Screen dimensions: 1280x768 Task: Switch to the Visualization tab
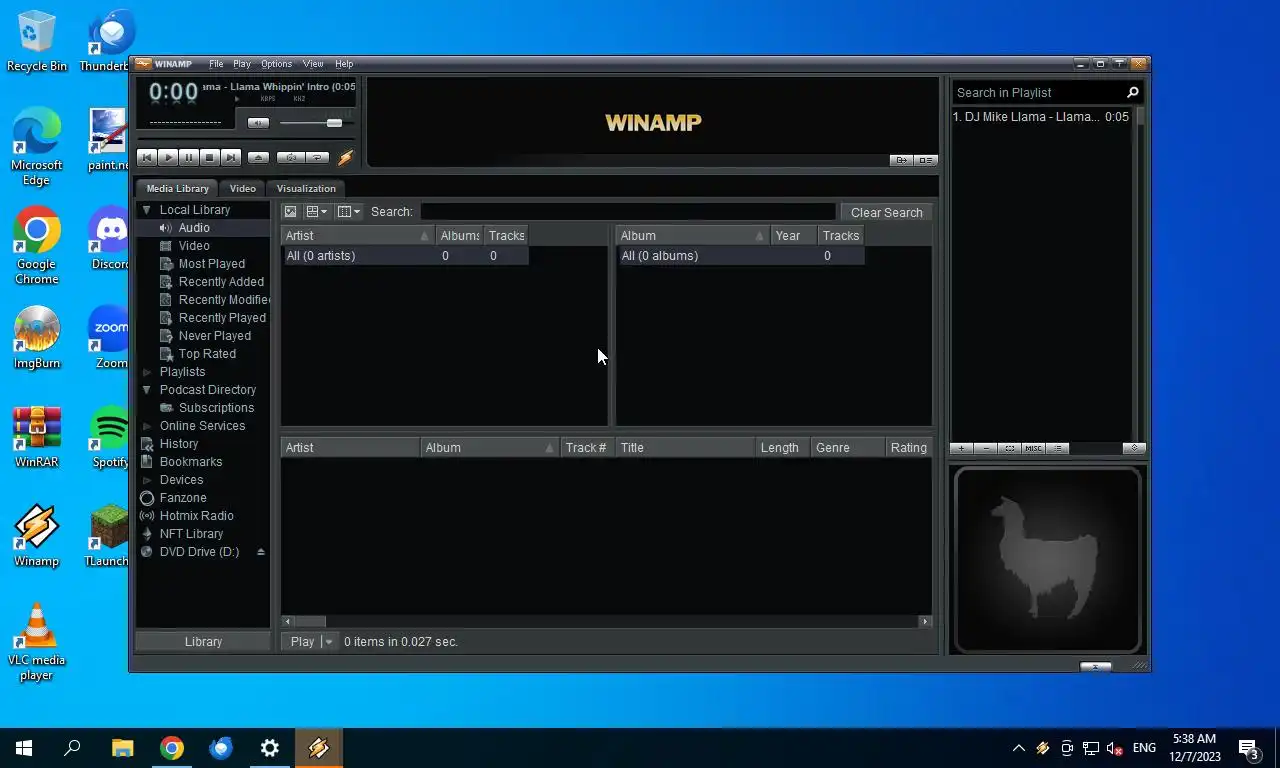tap(306, 188)
